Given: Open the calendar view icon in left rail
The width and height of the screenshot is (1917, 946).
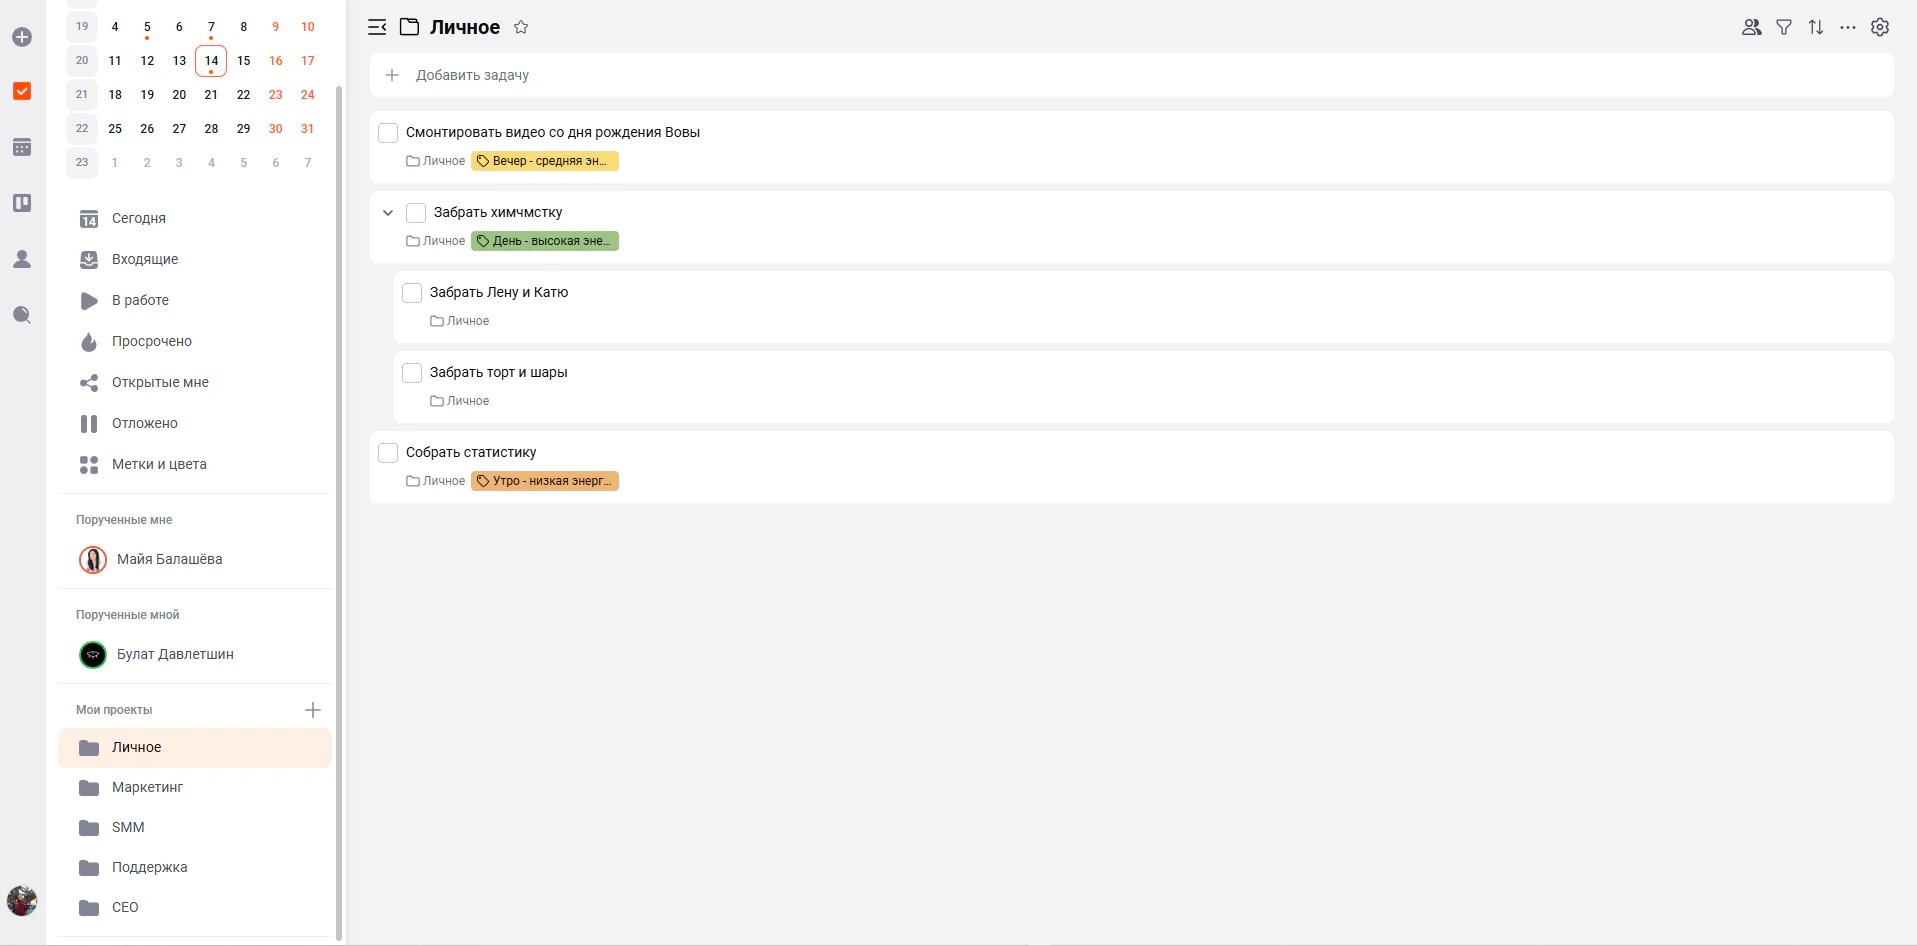Looking at the screenshot, I should 22,147.
